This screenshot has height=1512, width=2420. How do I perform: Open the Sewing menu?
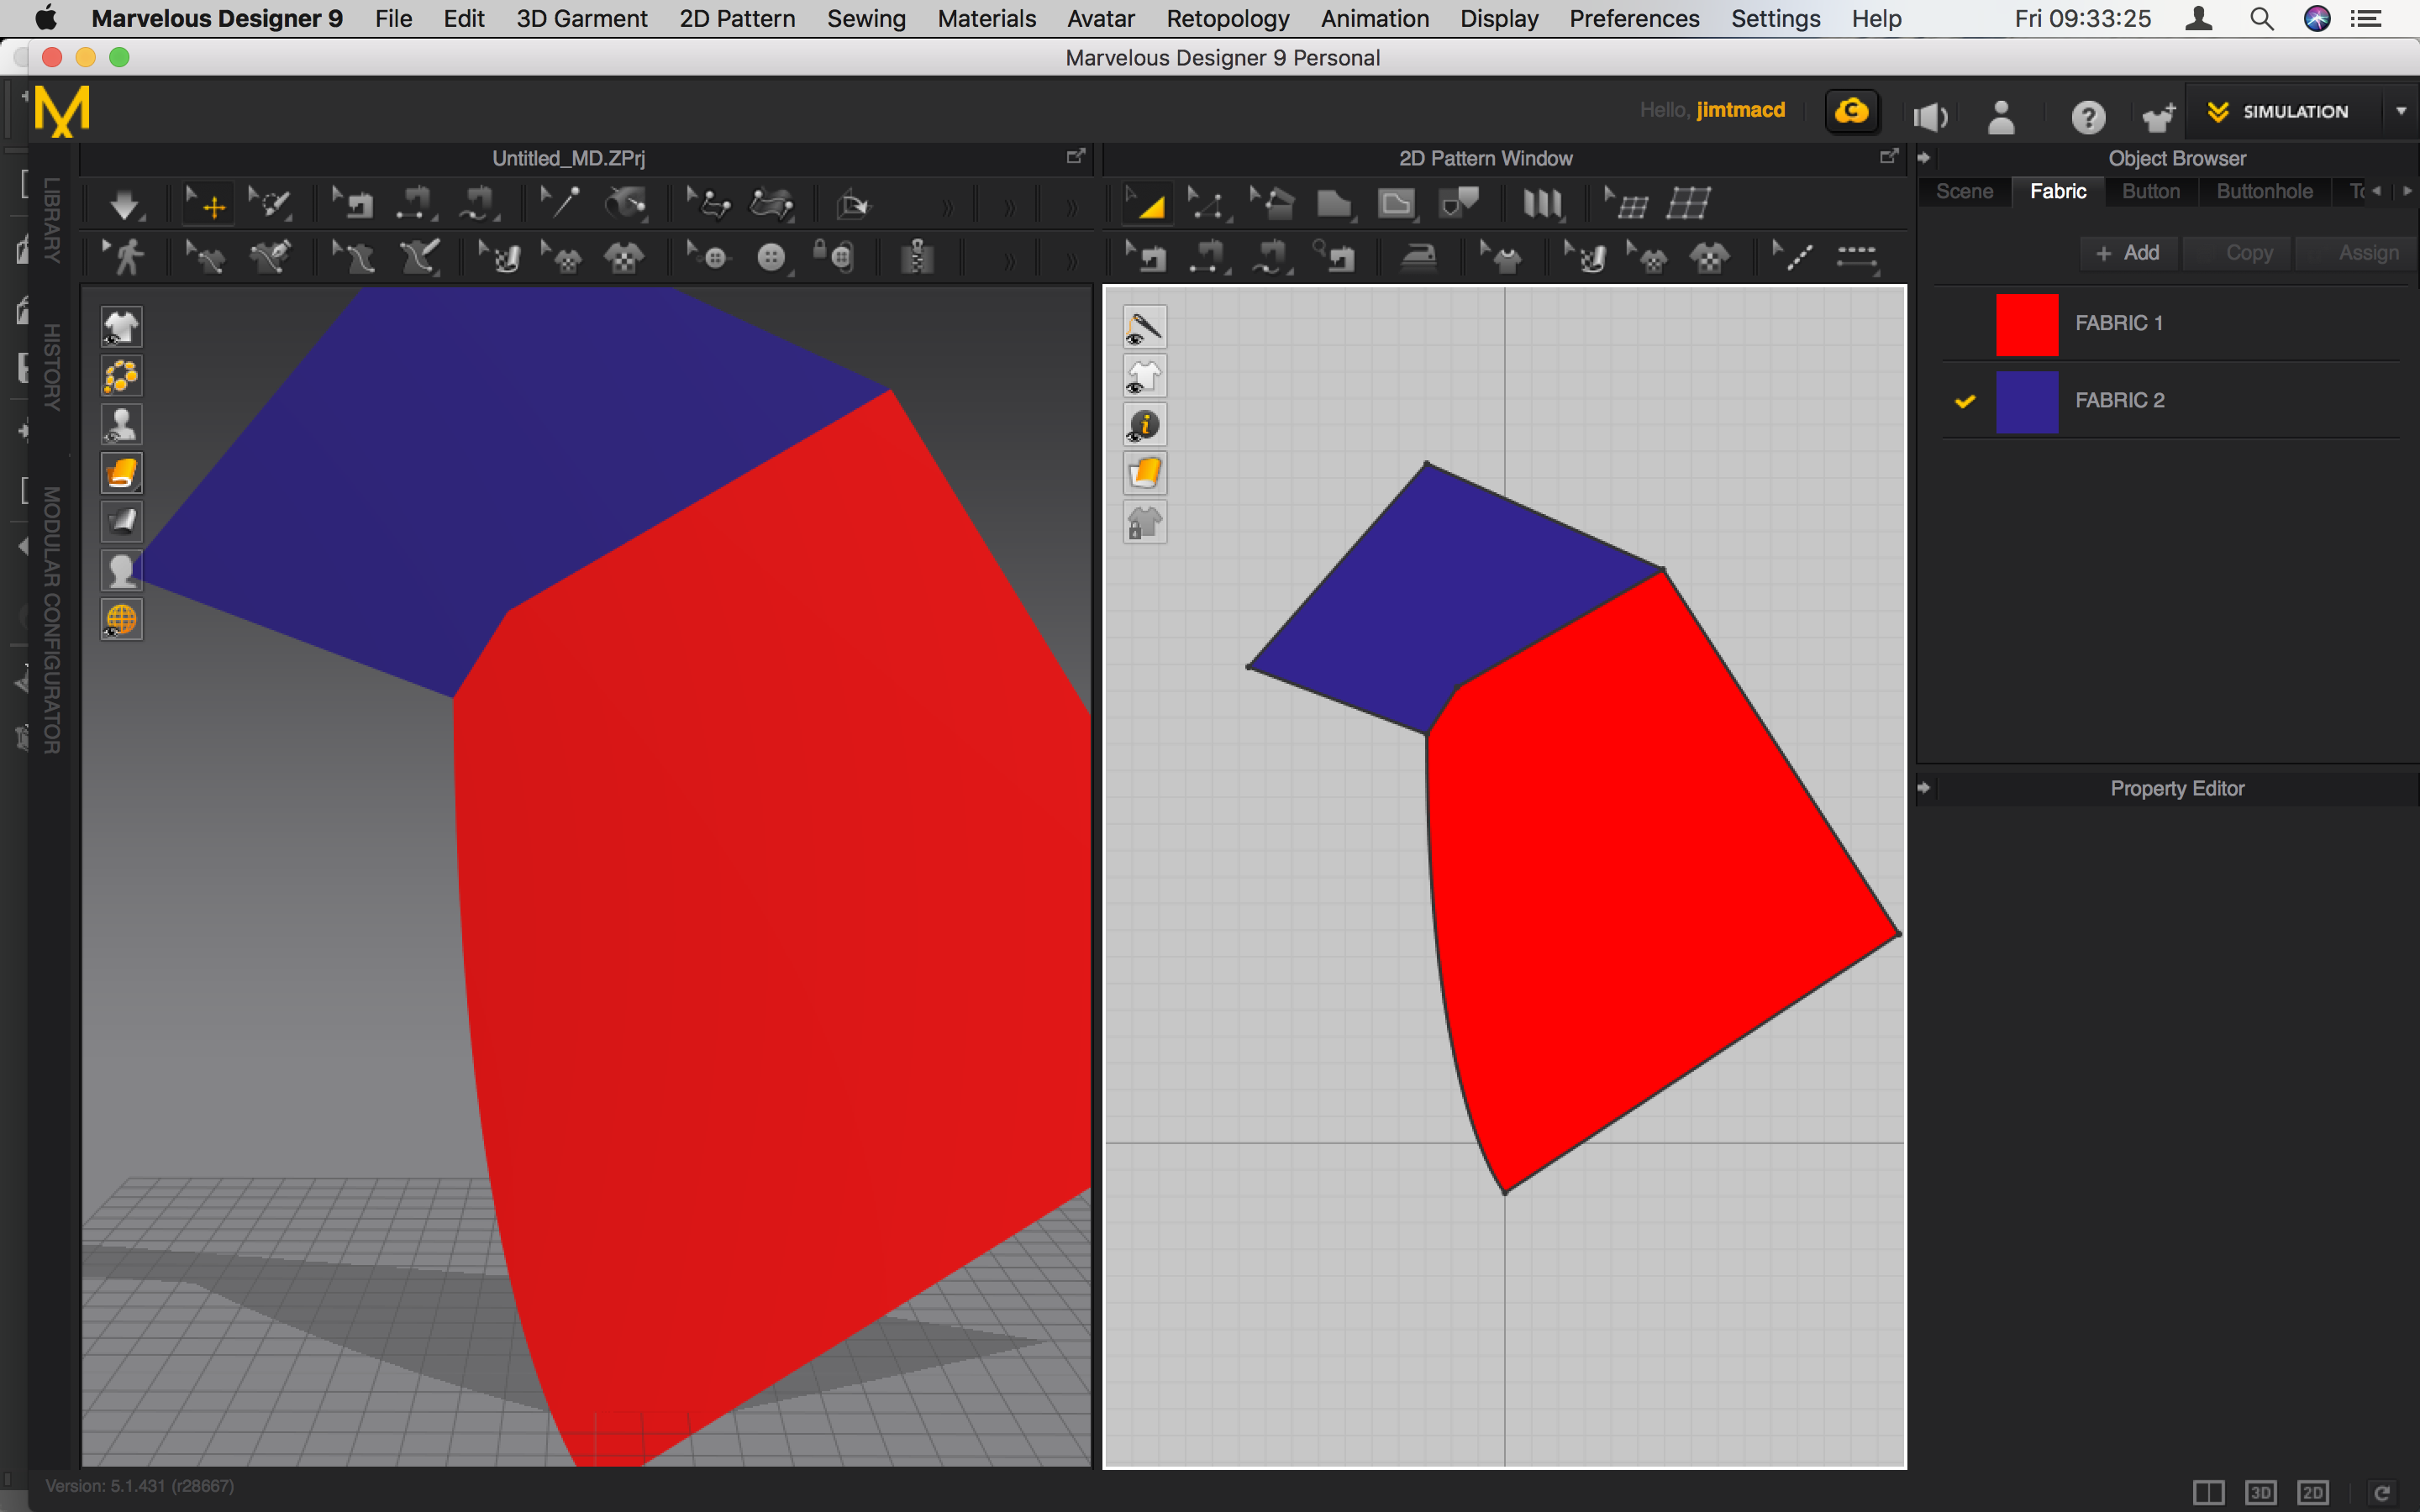pos(866,18)
